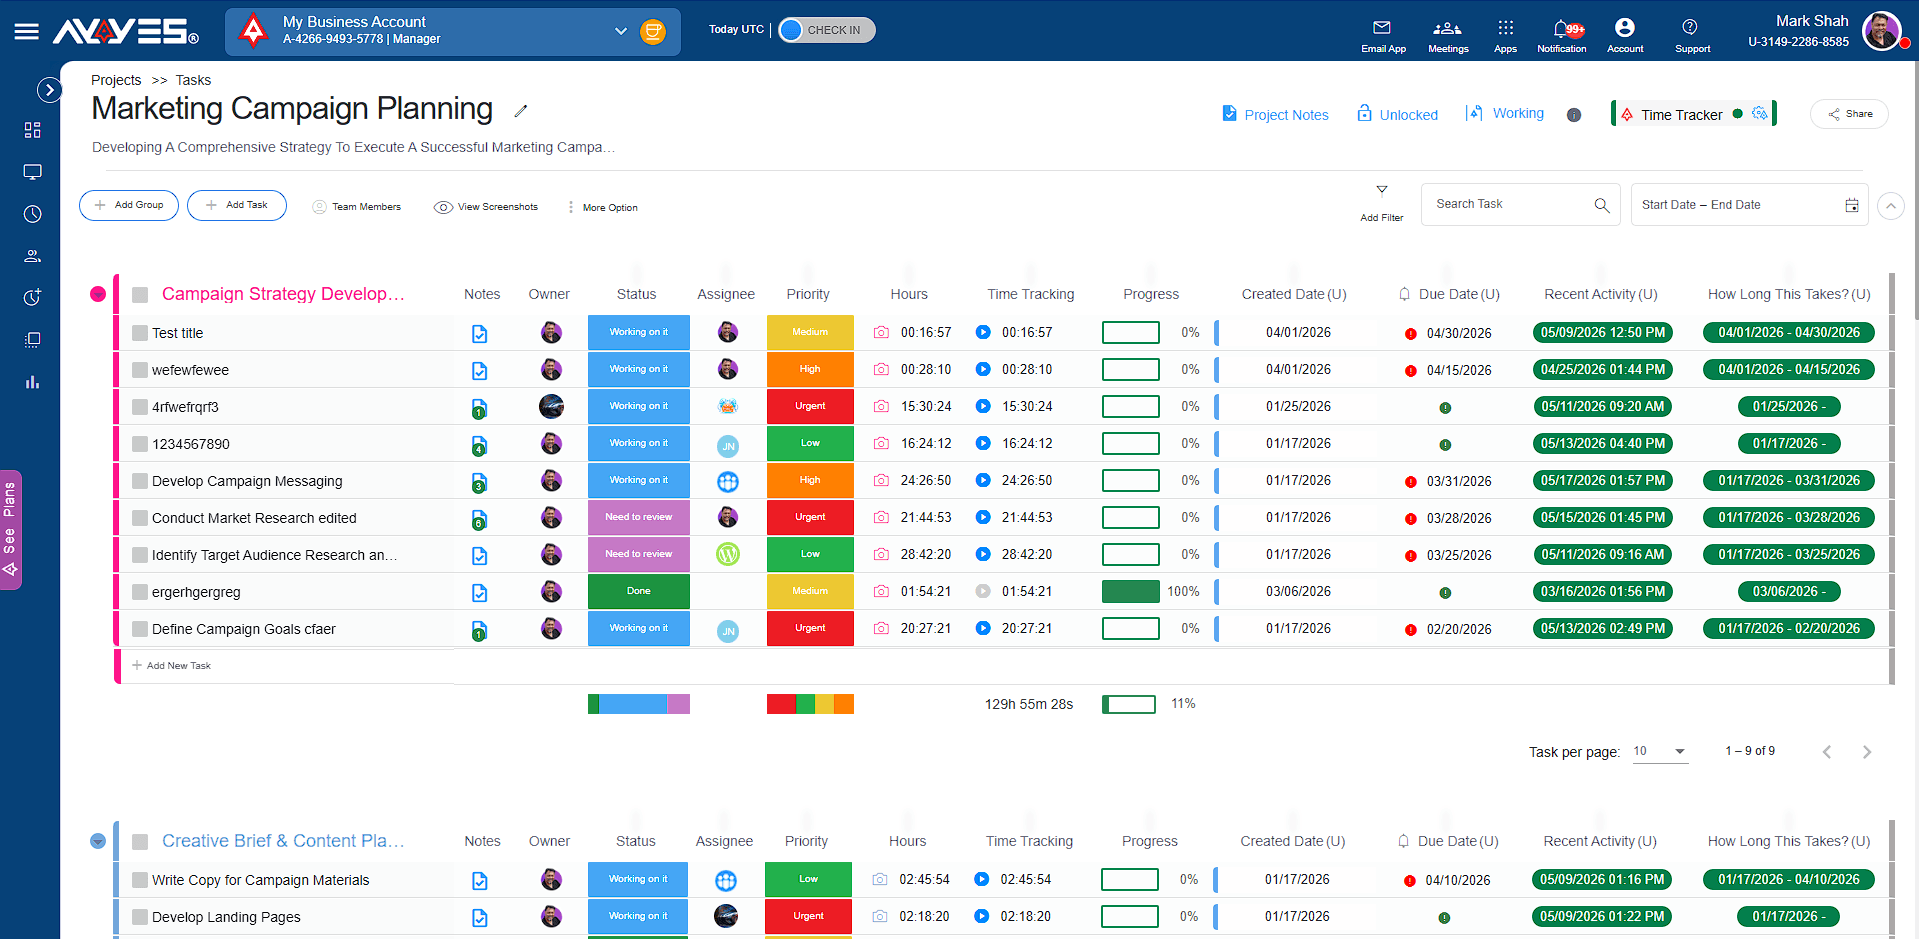Image resolution: width=1919 pixels, height=939 pixels.
Task: Check Write Copy for Campaign Materials checkbox
Action: pyautogui.click(x=140, y=880)
